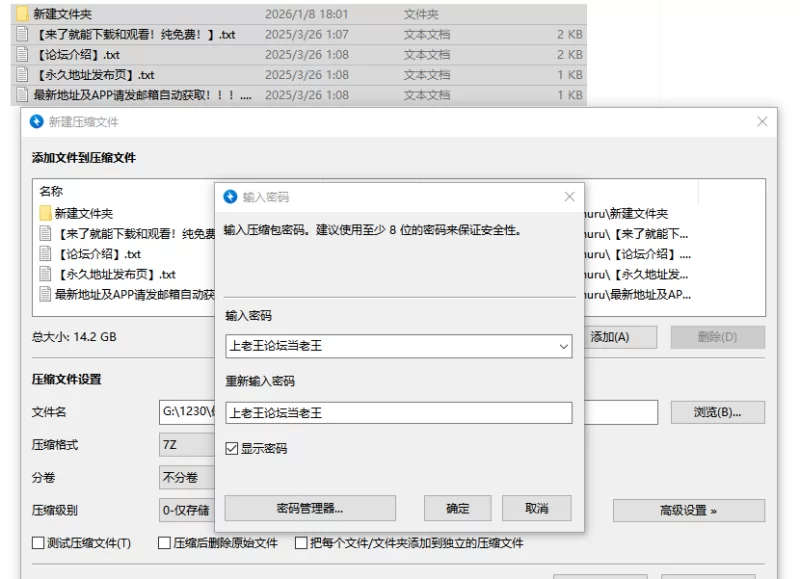Click the 【永久地址发布页】.txt icon in Explorer

pyautogui.click(x=23, y=75)
